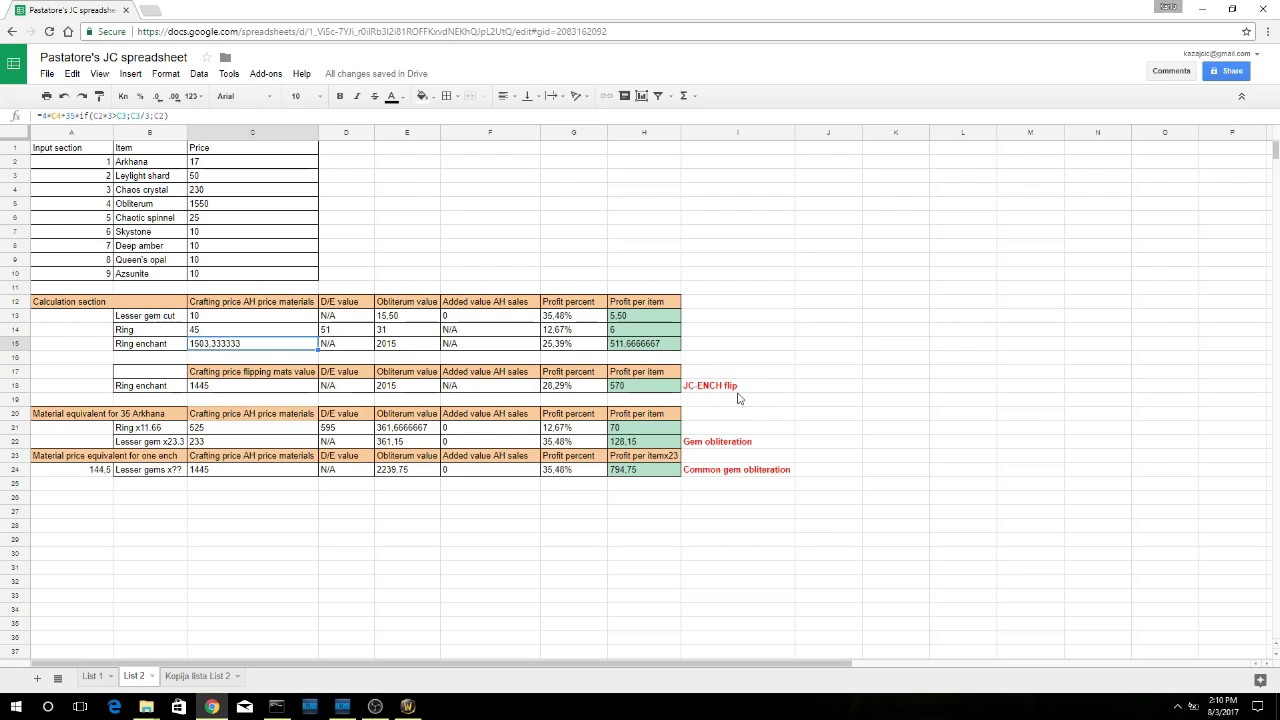Screen dimensions: 1280x720
Task: Click the move-to-folder icon beside the title
Action: coord(225,57)
